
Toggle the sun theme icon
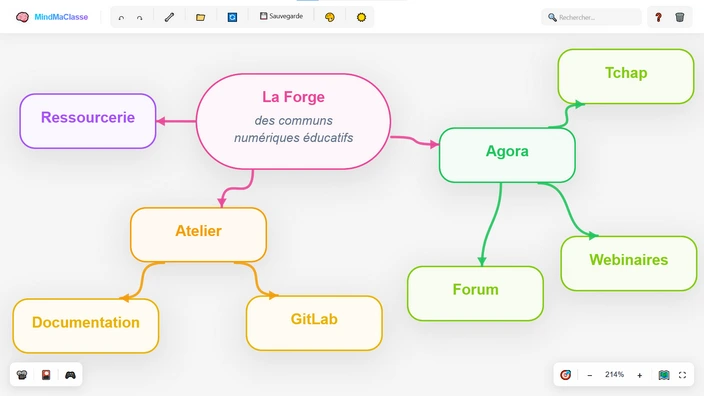coord(361,17)
